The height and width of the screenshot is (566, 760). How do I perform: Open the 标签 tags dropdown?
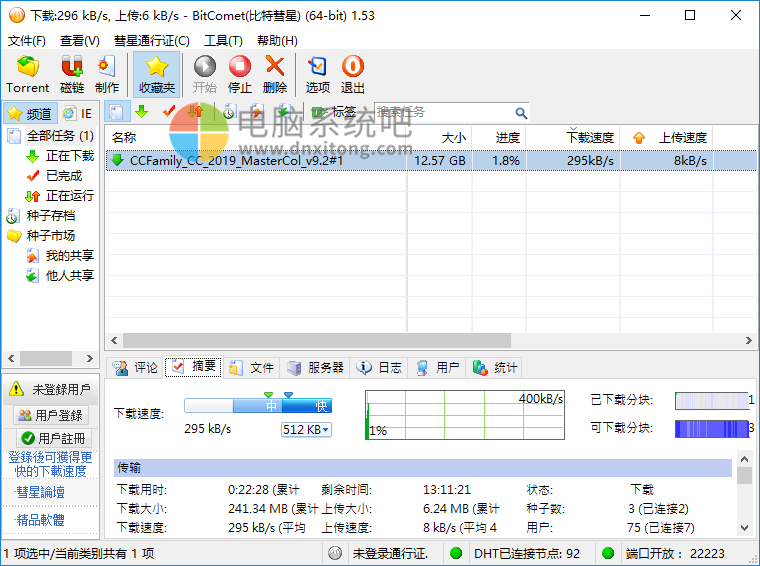point(333,112)
